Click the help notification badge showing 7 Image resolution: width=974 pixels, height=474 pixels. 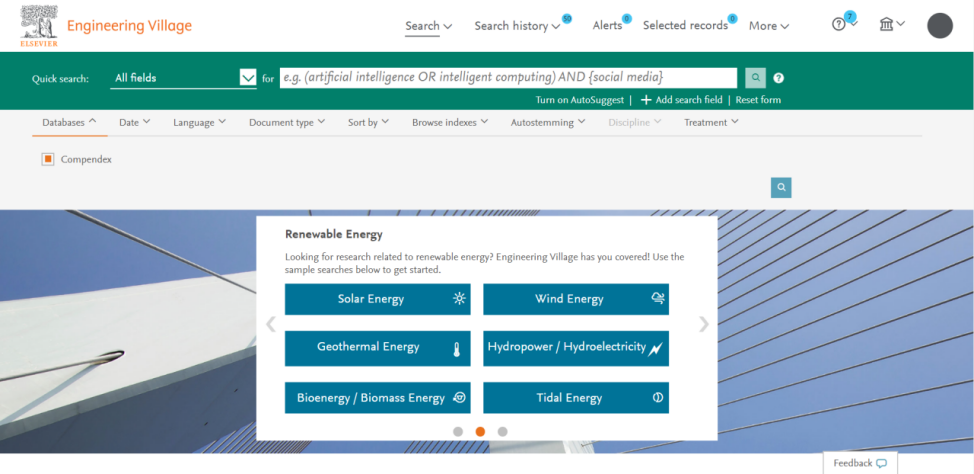pos(849,16)
